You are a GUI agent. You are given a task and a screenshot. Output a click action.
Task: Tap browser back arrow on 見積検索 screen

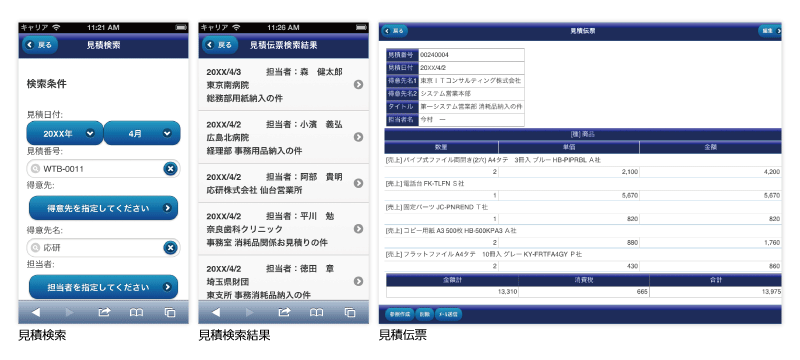tap(36, 312)
